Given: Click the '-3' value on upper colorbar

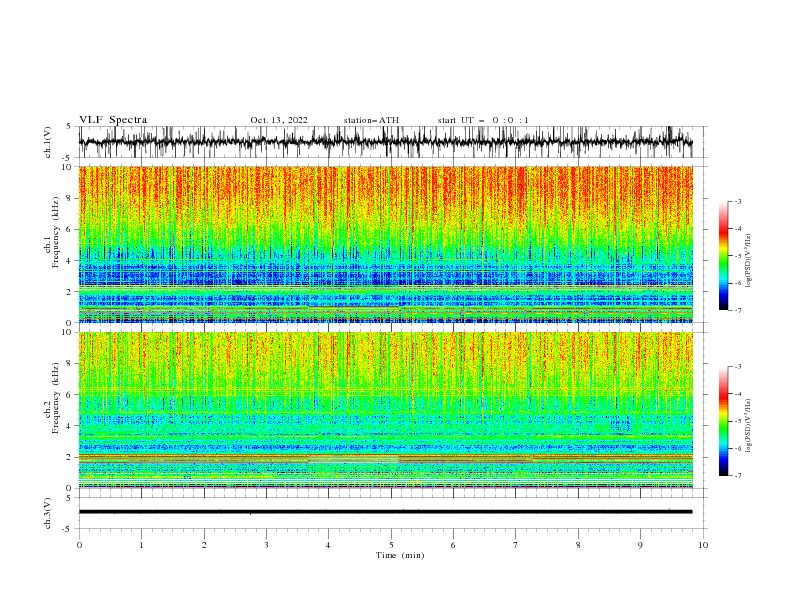Looking at the screenshot, I should [737, 201].
